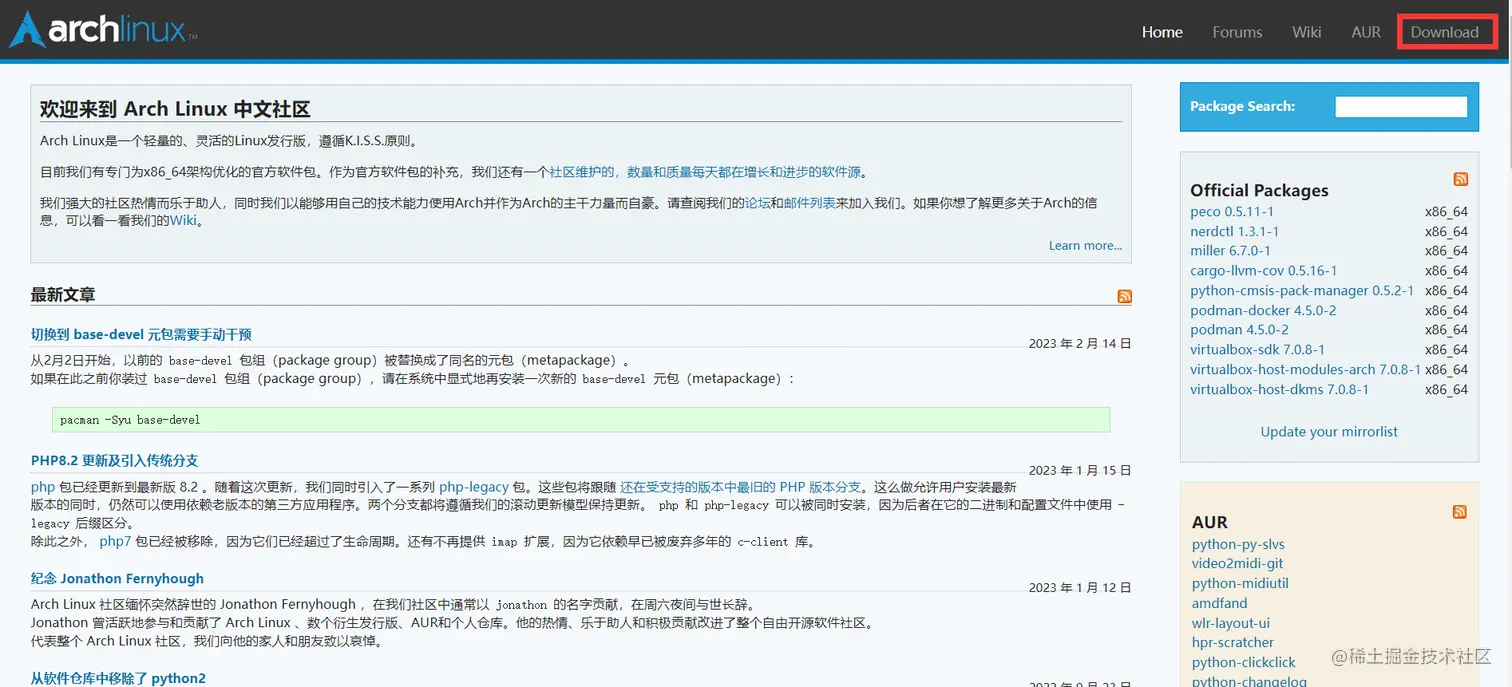Follow the Learn more... link
The image size is (1512, 687).
point(1085,245)
